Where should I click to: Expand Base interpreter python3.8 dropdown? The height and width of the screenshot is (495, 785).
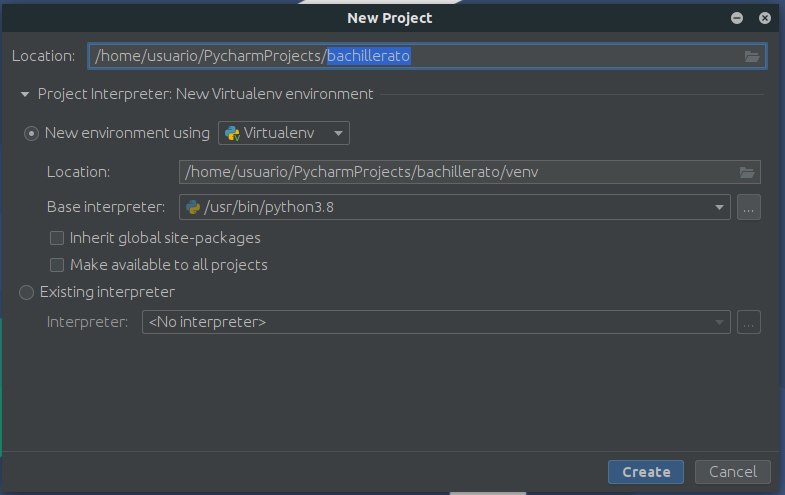click(719, 207)
